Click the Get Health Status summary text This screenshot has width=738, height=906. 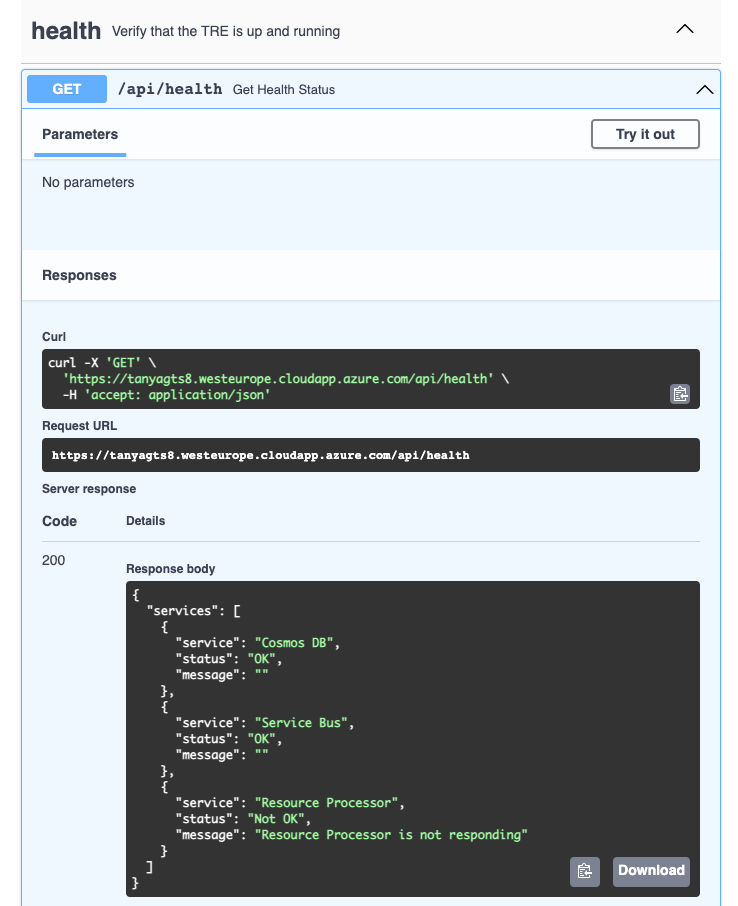pyautogui.click(x=284, y=90)
